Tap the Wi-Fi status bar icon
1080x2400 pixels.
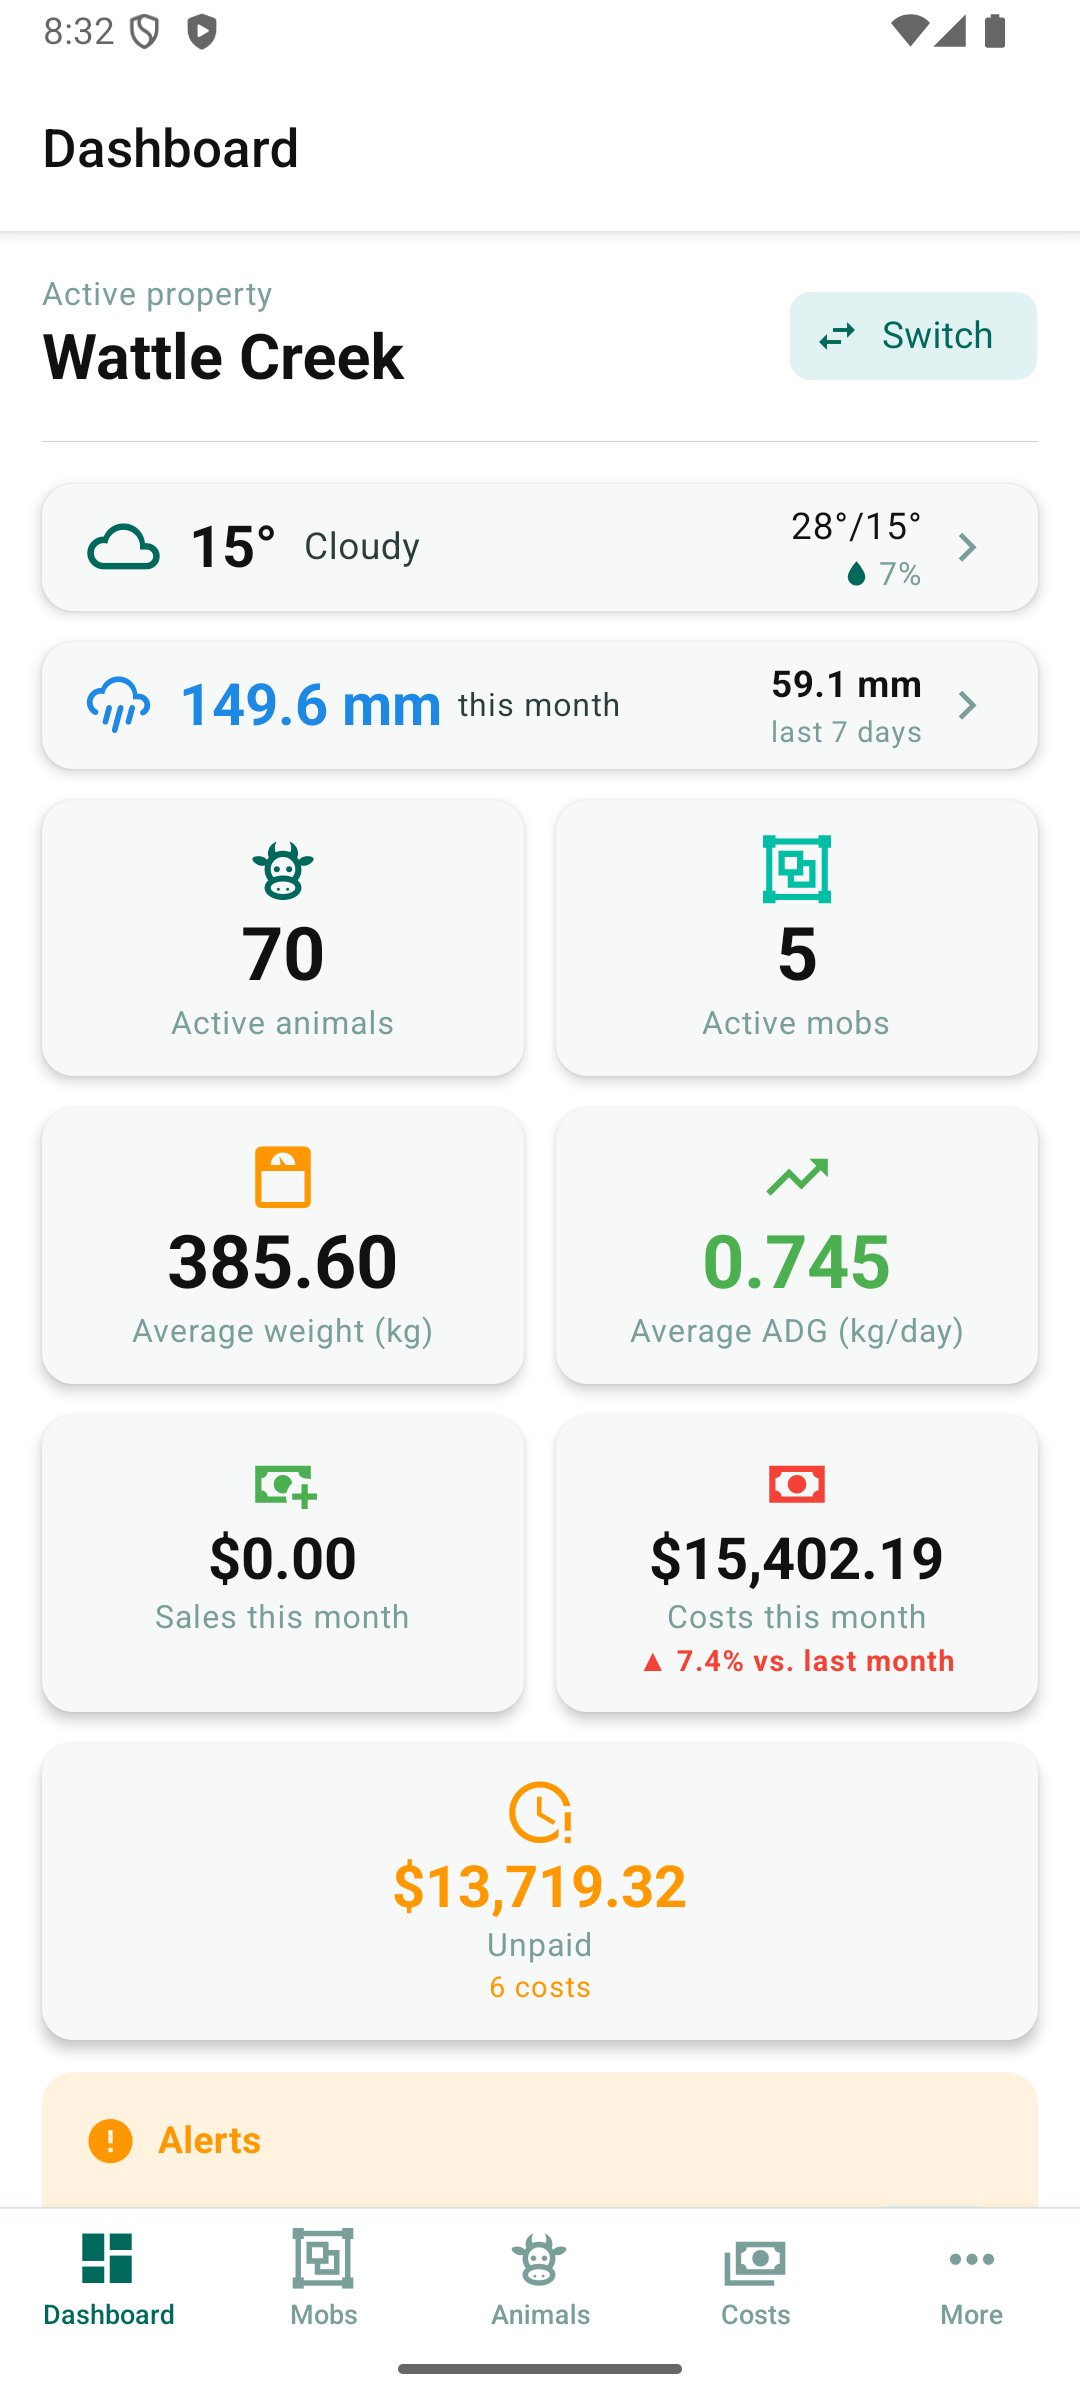pos(909,31)
